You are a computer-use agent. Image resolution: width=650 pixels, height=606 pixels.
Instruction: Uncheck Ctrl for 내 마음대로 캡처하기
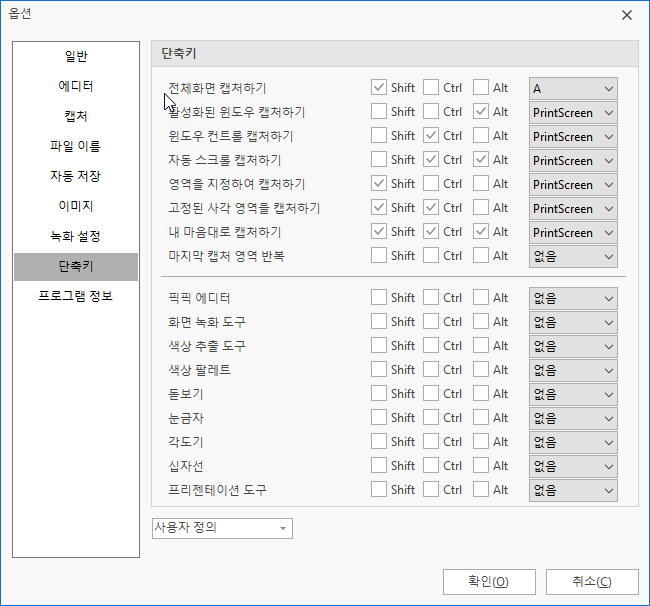pyautogui.click(x=431, y=232)
